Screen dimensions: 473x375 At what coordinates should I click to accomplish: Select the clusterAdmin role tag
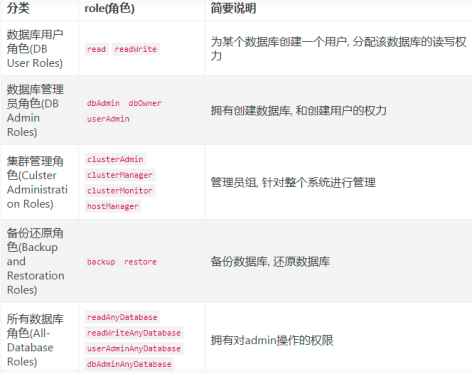coord(115,159)
